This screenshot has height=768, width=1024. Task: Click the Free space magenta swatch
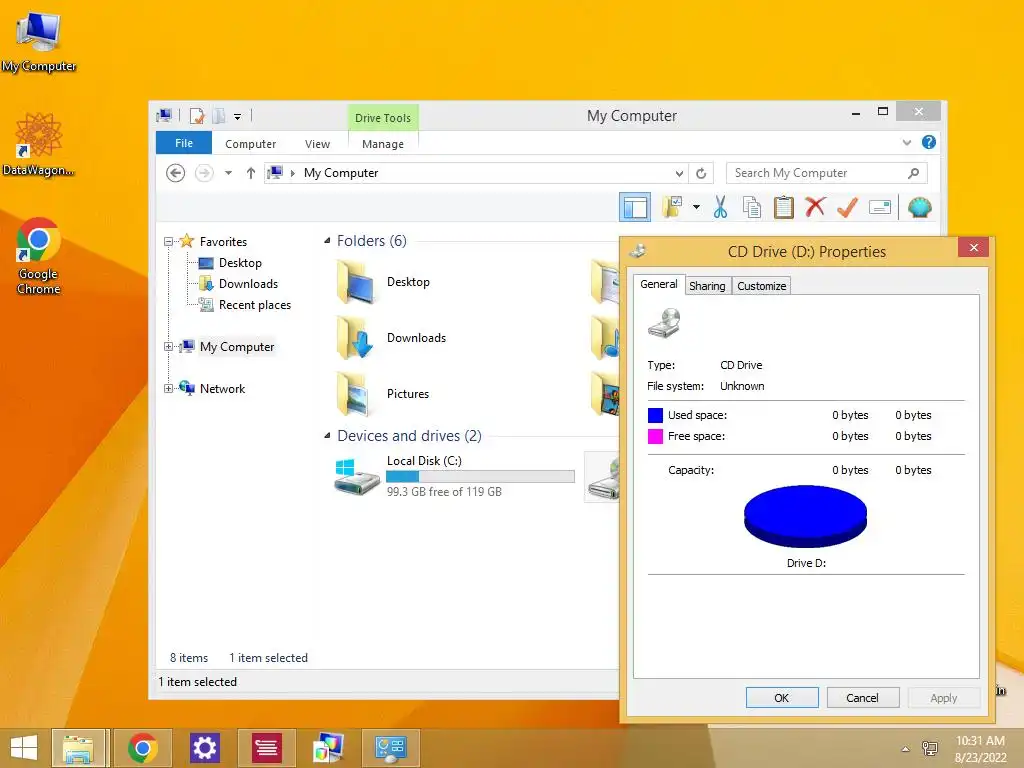coord(655,436)
